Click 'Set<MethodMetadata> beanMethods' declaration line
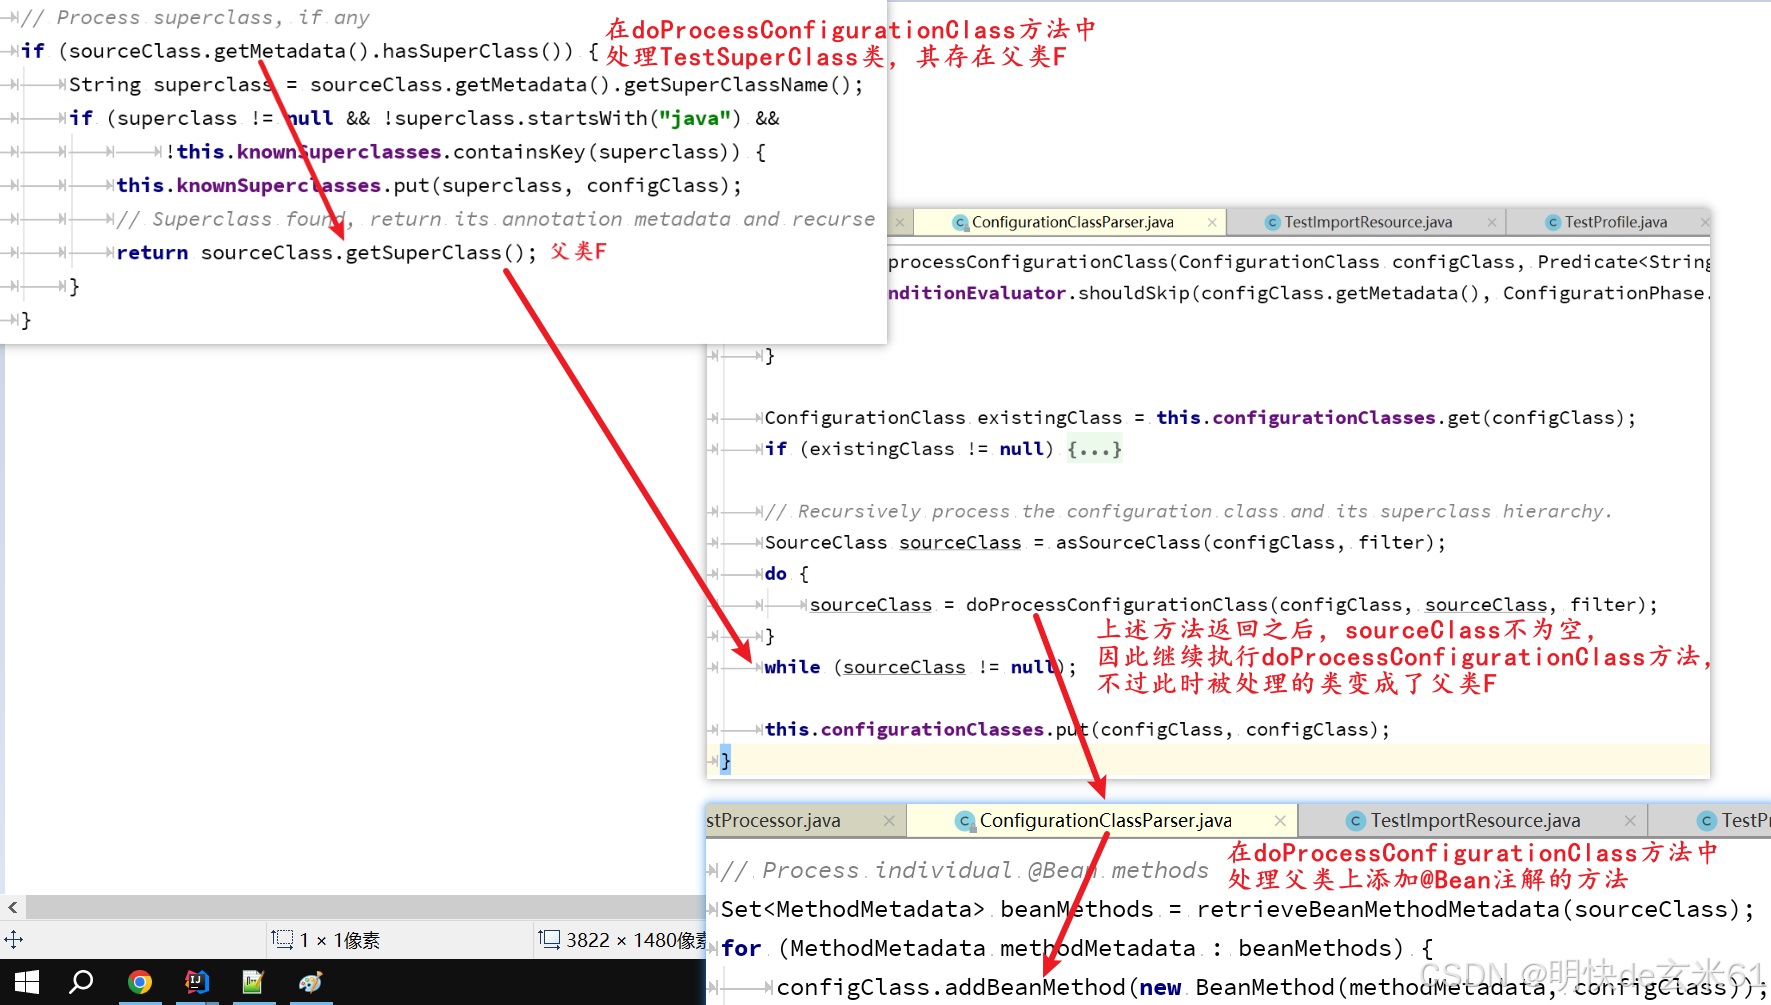Viewport: 1771px width, 1005px height. point(1238,909)
